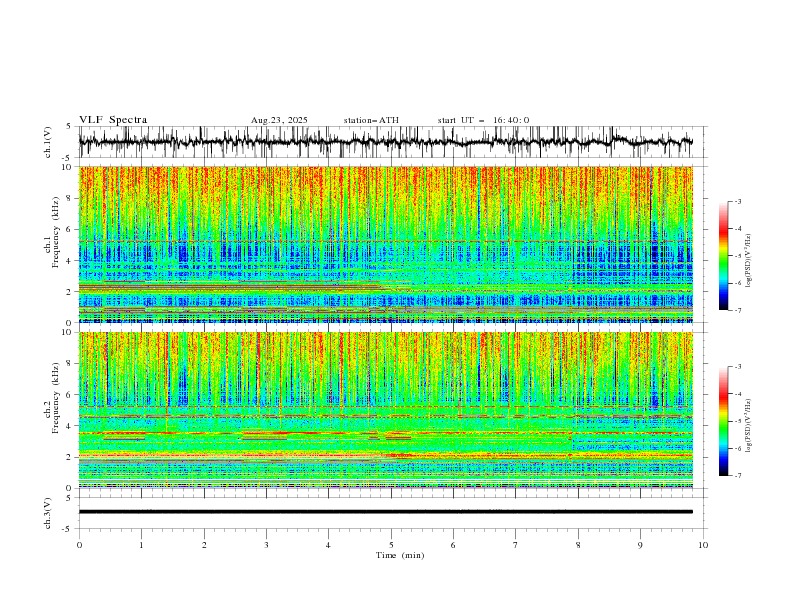
Task: Click the "ch.1(V)" waveform axis label
Action: coord(48,142)
